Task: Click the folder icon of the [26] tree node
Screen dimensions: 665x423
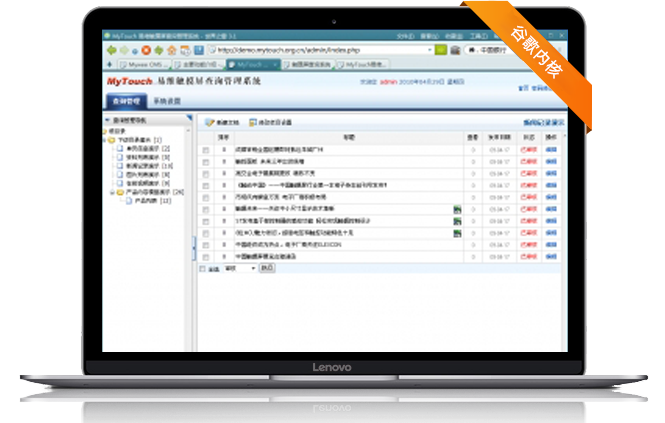Action: click(x=120, y=192)
